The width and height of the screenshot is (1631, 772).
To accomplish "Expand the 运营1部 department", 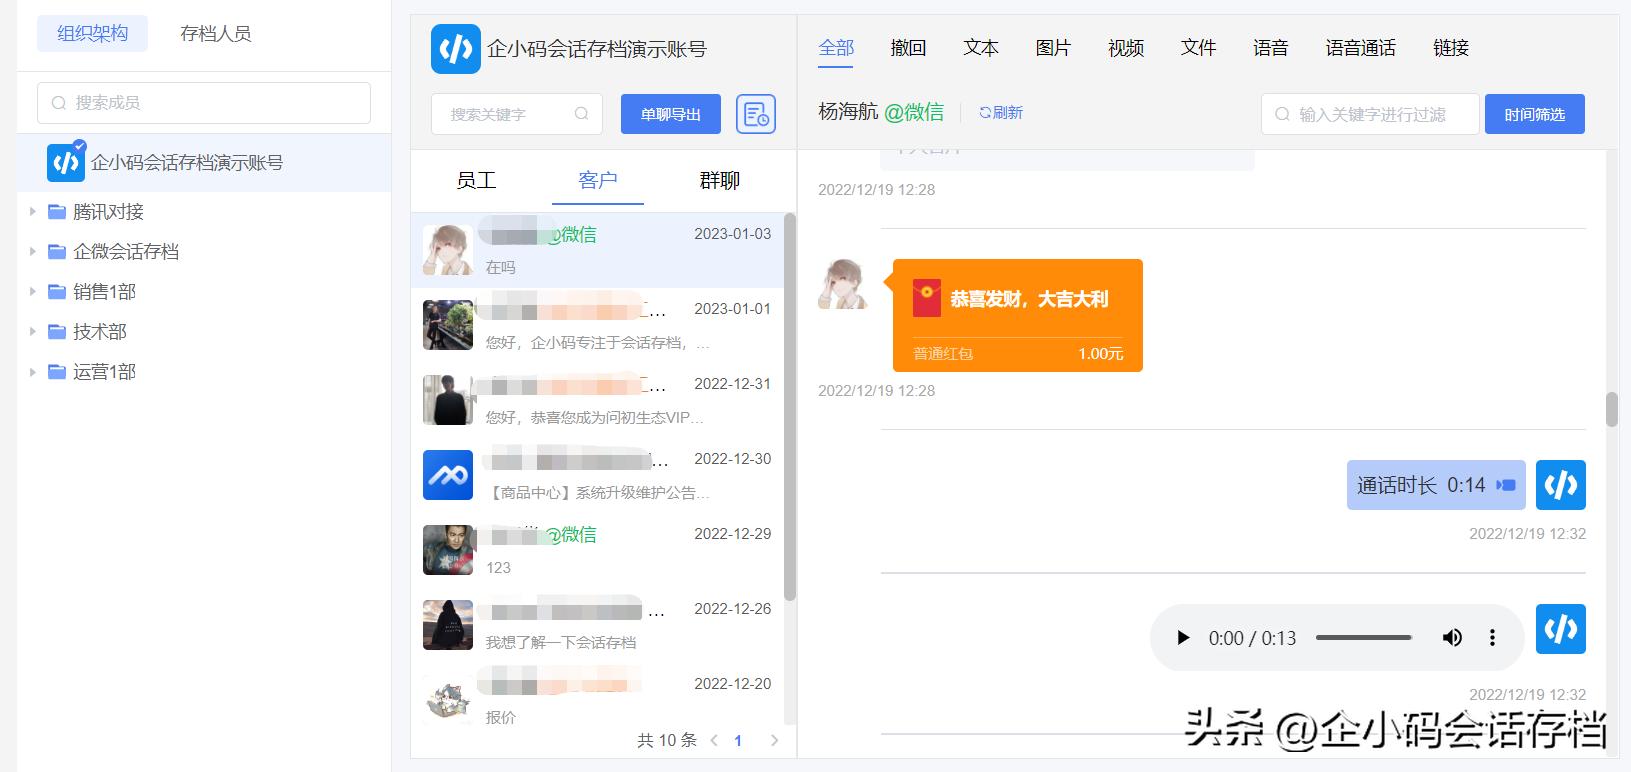I will [x=32, y=372].
